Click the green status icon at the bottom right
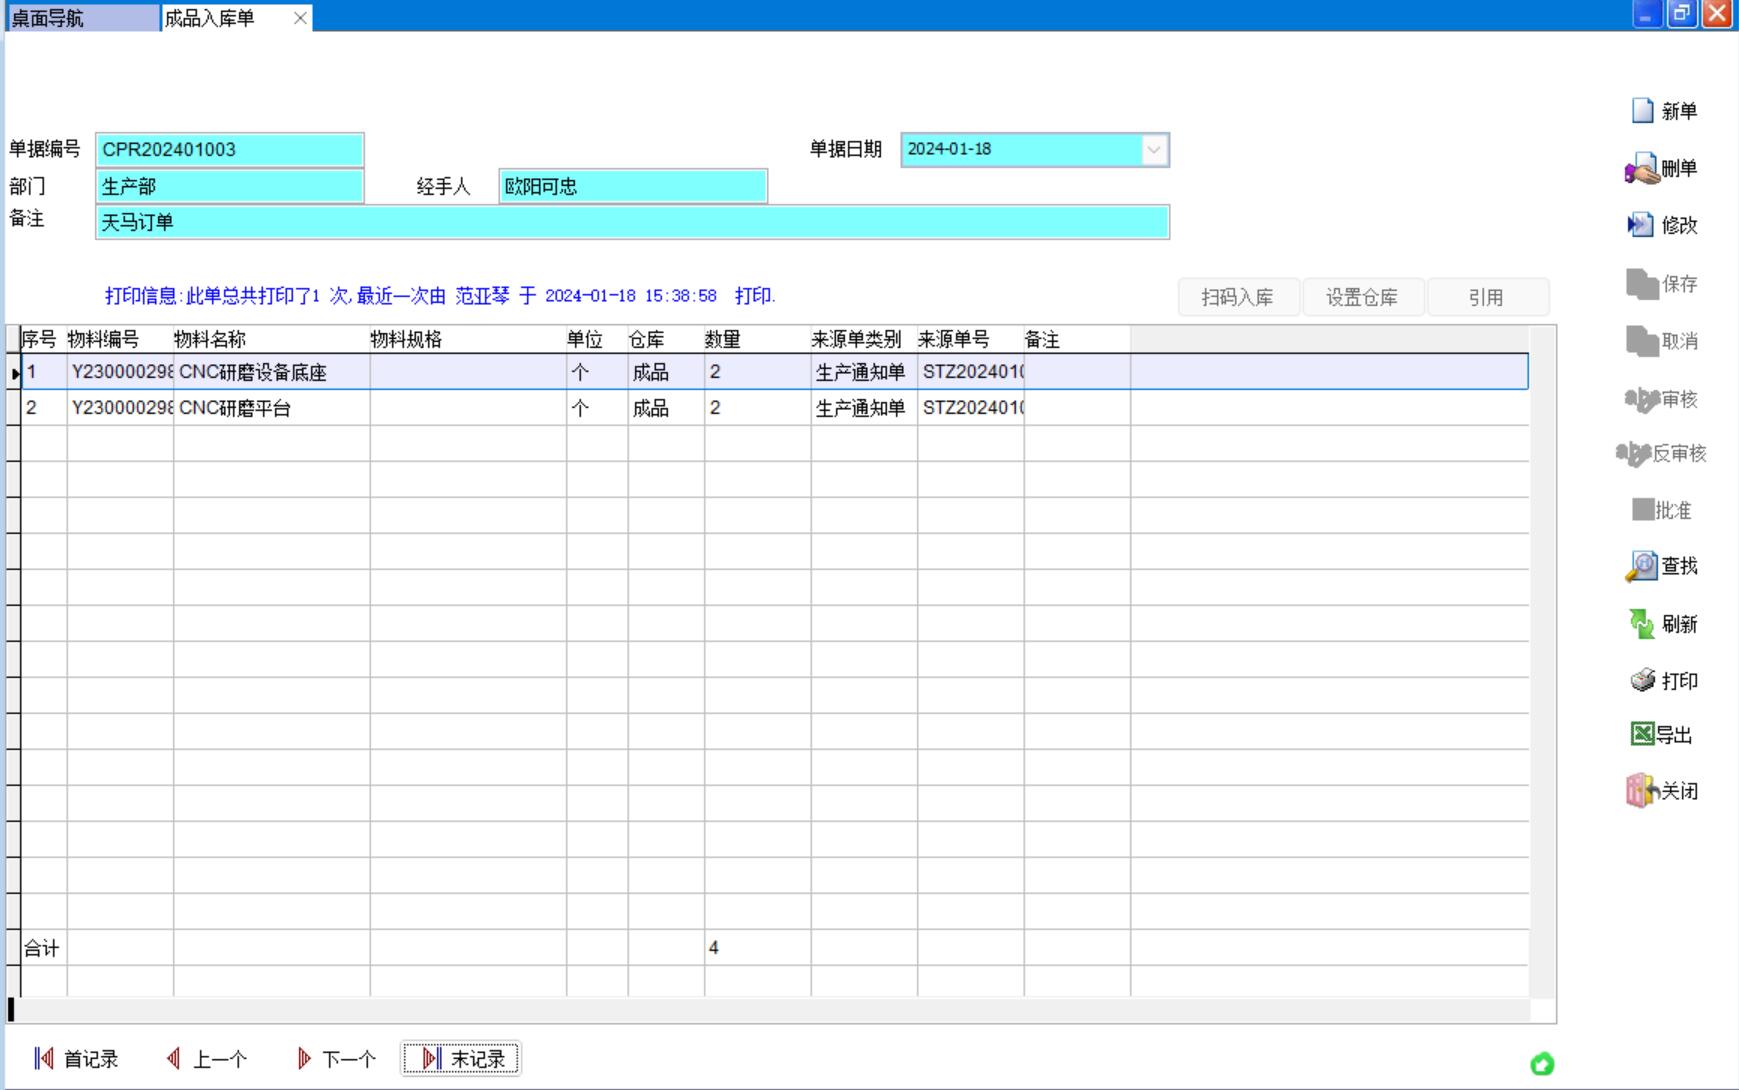Screen dimensions: 1739x1090 tap(1542, 1064)
